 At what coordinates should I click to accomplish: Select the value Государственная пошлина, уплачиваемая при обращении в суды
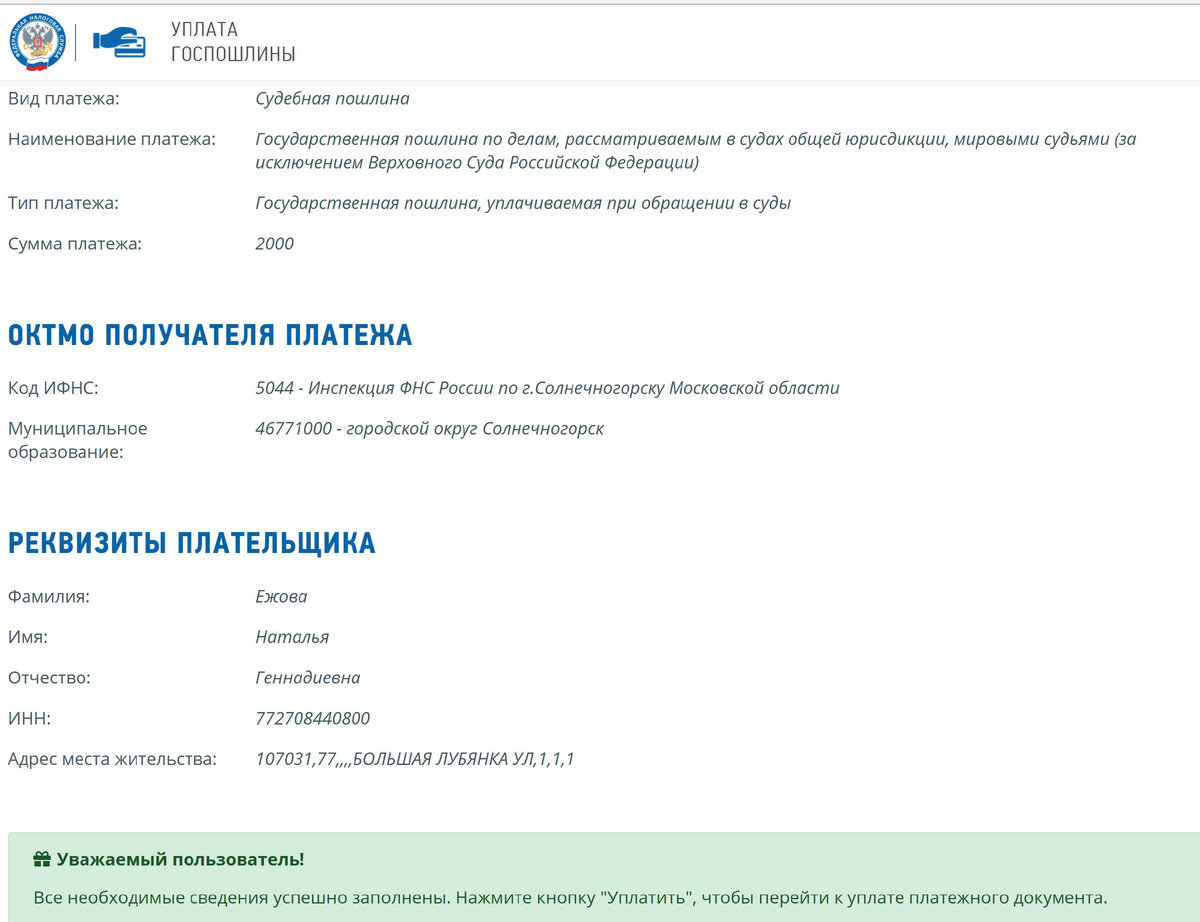(523, 203)
